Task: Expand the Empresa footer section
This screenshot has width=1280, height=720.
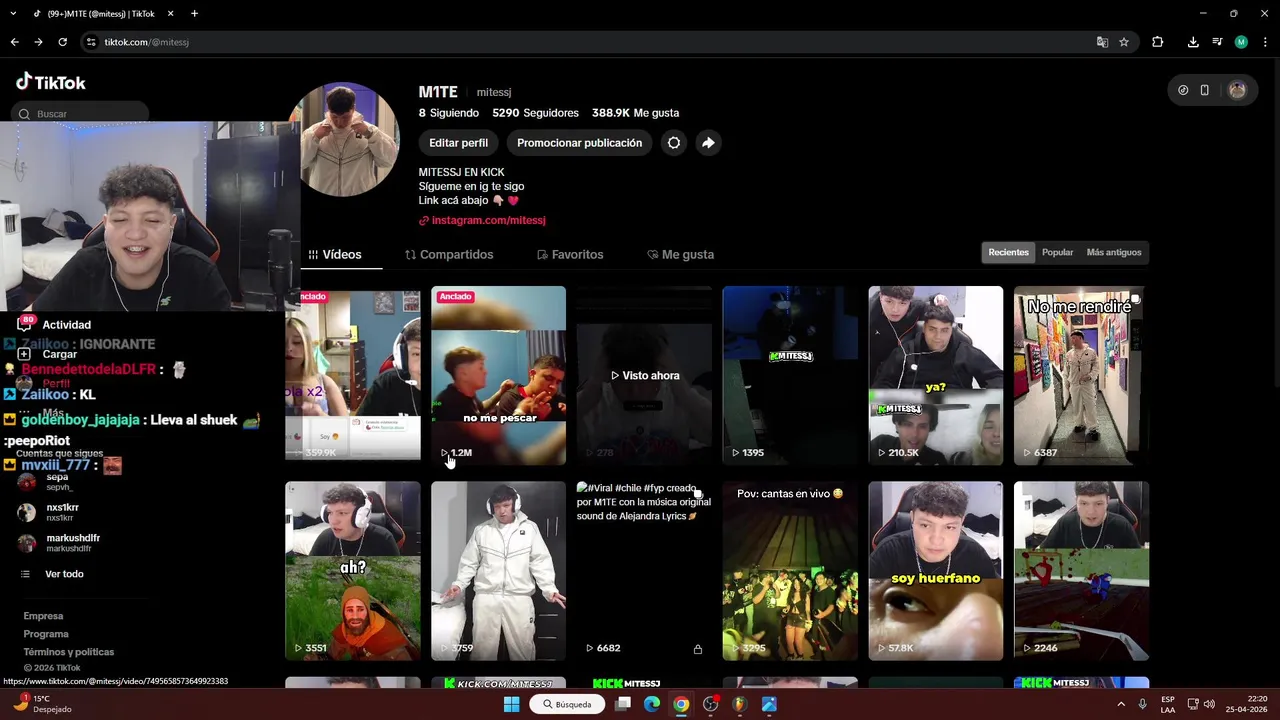Action: tap(43, 616)
